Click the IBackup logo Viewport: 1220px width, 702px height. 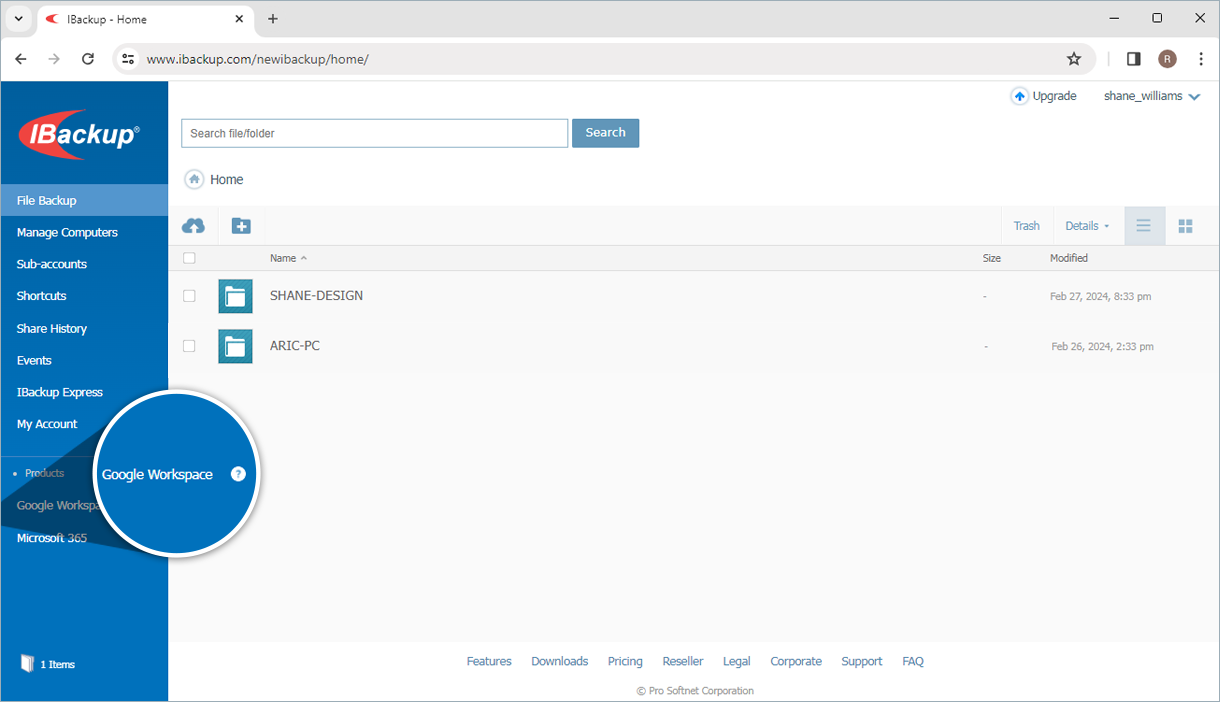[x=81, y=134]
